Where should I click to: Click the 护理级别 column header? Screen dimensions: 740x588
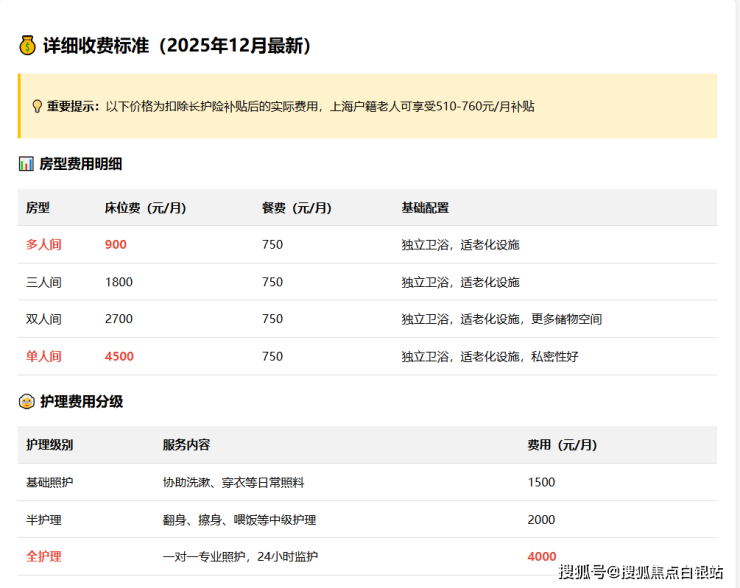click(x=50, y=445)
